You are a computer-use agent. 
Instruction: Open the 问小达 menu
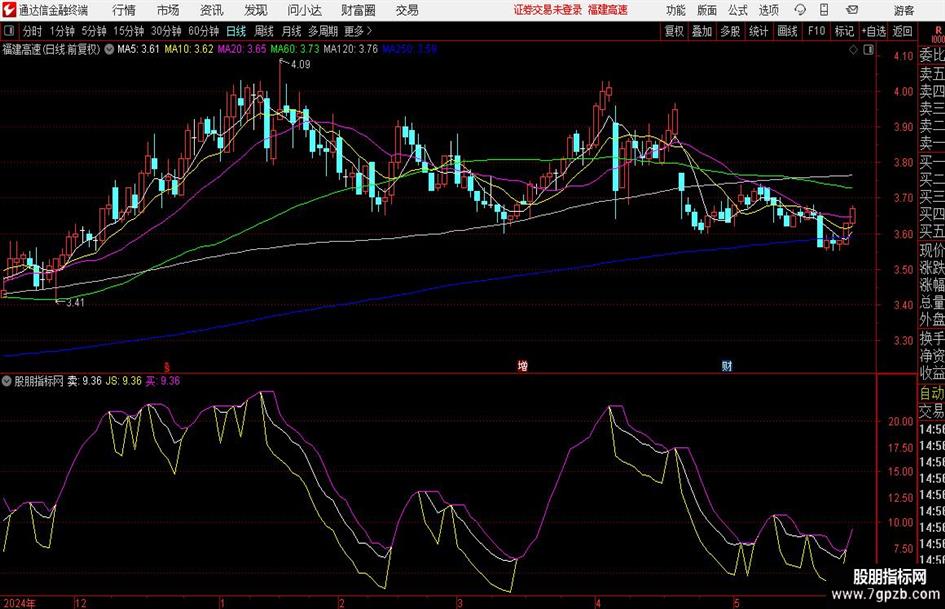pyautogui.click(x=304, y=10)
